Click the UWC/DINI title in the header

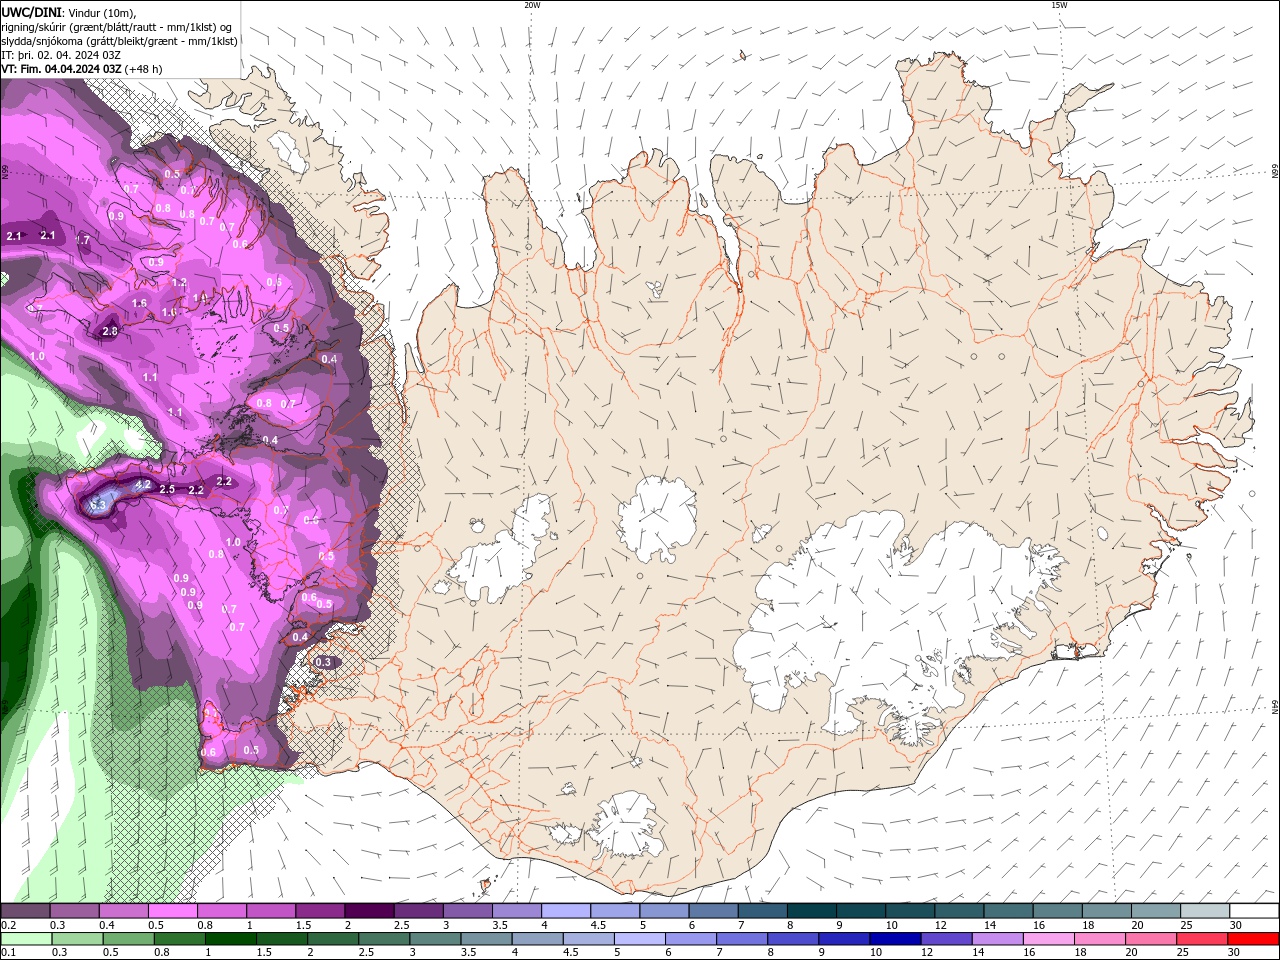click(31, 11)
